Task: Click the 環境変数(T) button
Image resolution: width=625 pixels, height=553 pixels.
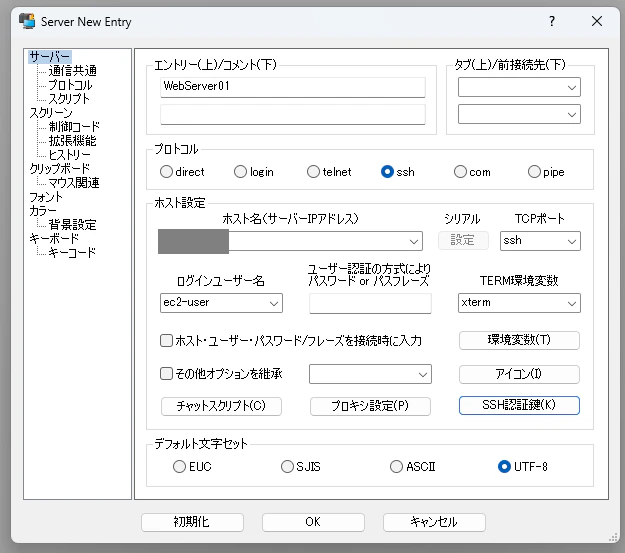Action: click(x=519, y=340)
